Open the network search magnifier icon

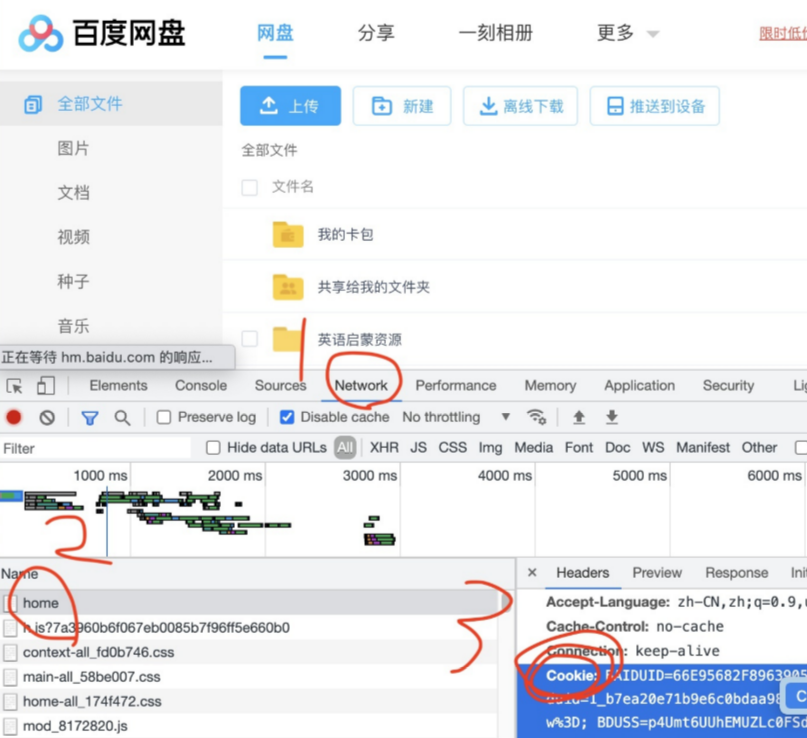pyautogui.click(x=122, y=417)
